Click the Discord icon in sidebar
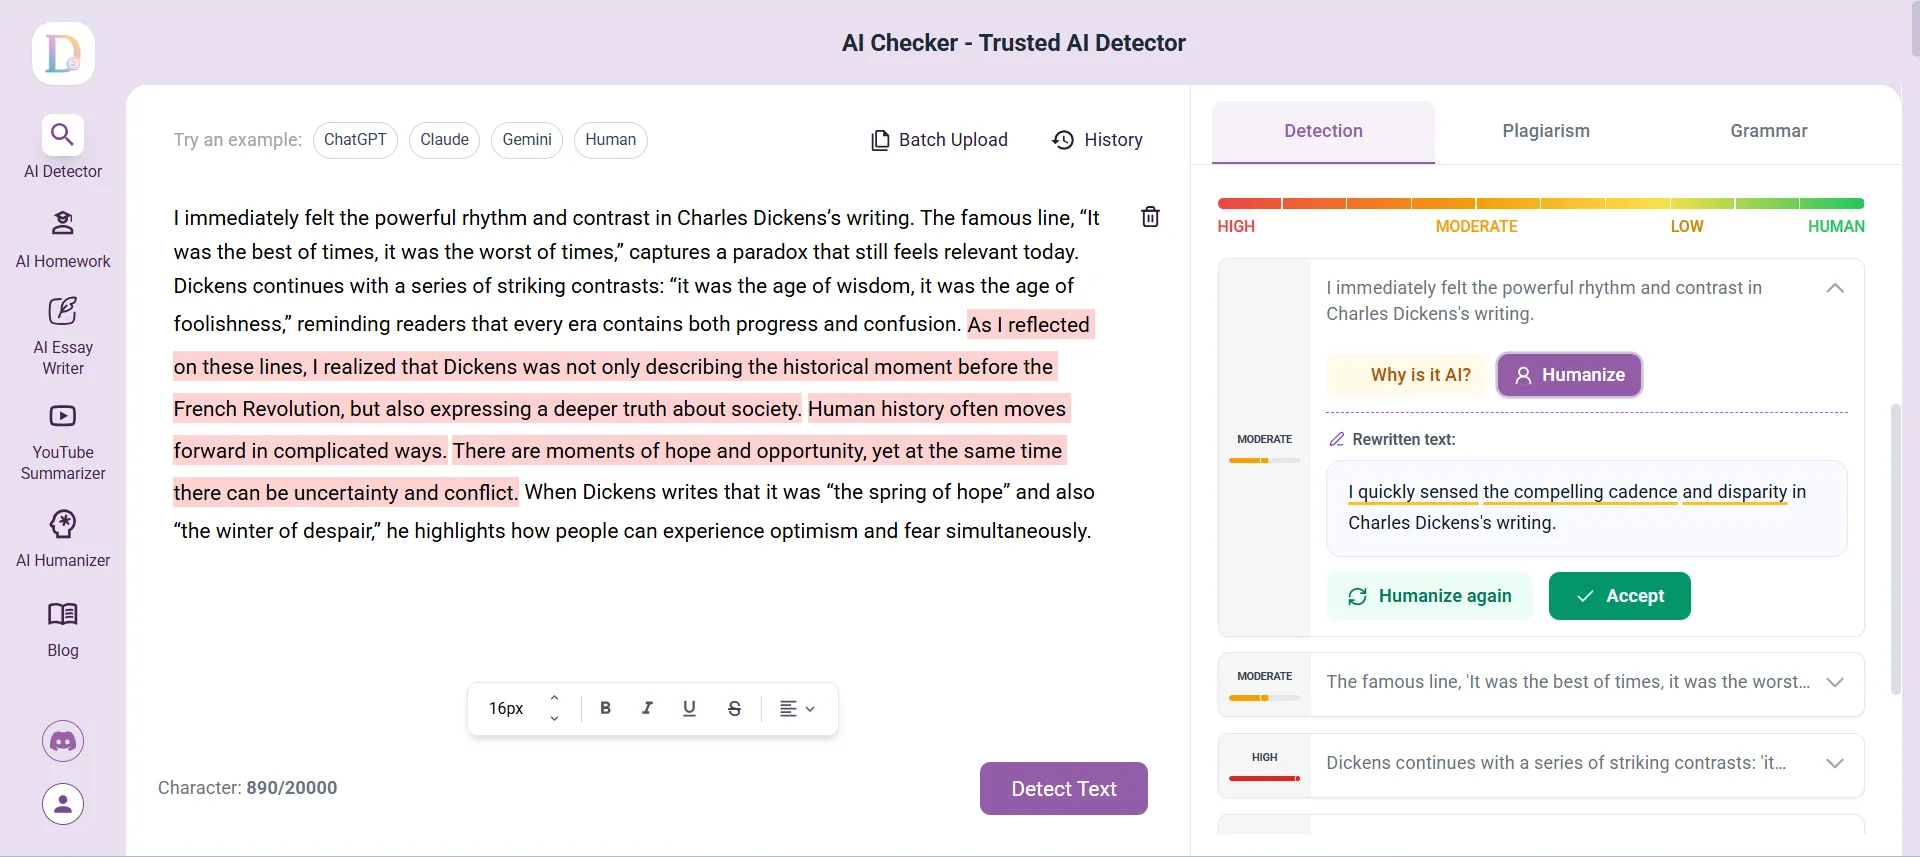Image resolution: width=1920 pixels, height=857 pixels. pos(63,741)
